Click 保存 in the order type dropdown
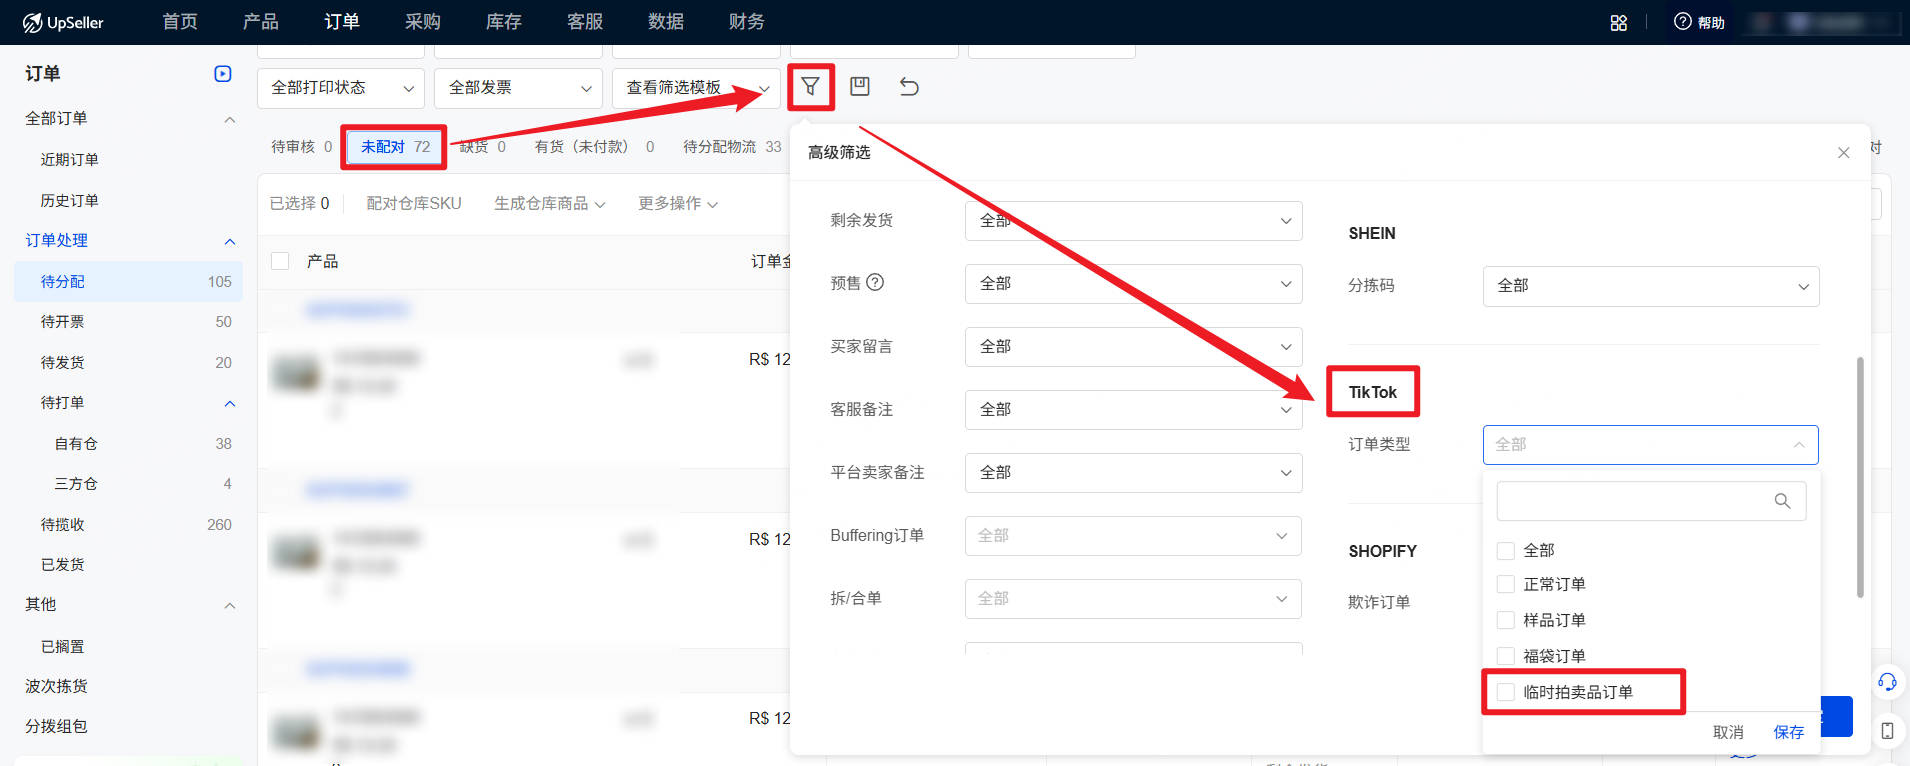1910x766 pixels. [1789, 732]
